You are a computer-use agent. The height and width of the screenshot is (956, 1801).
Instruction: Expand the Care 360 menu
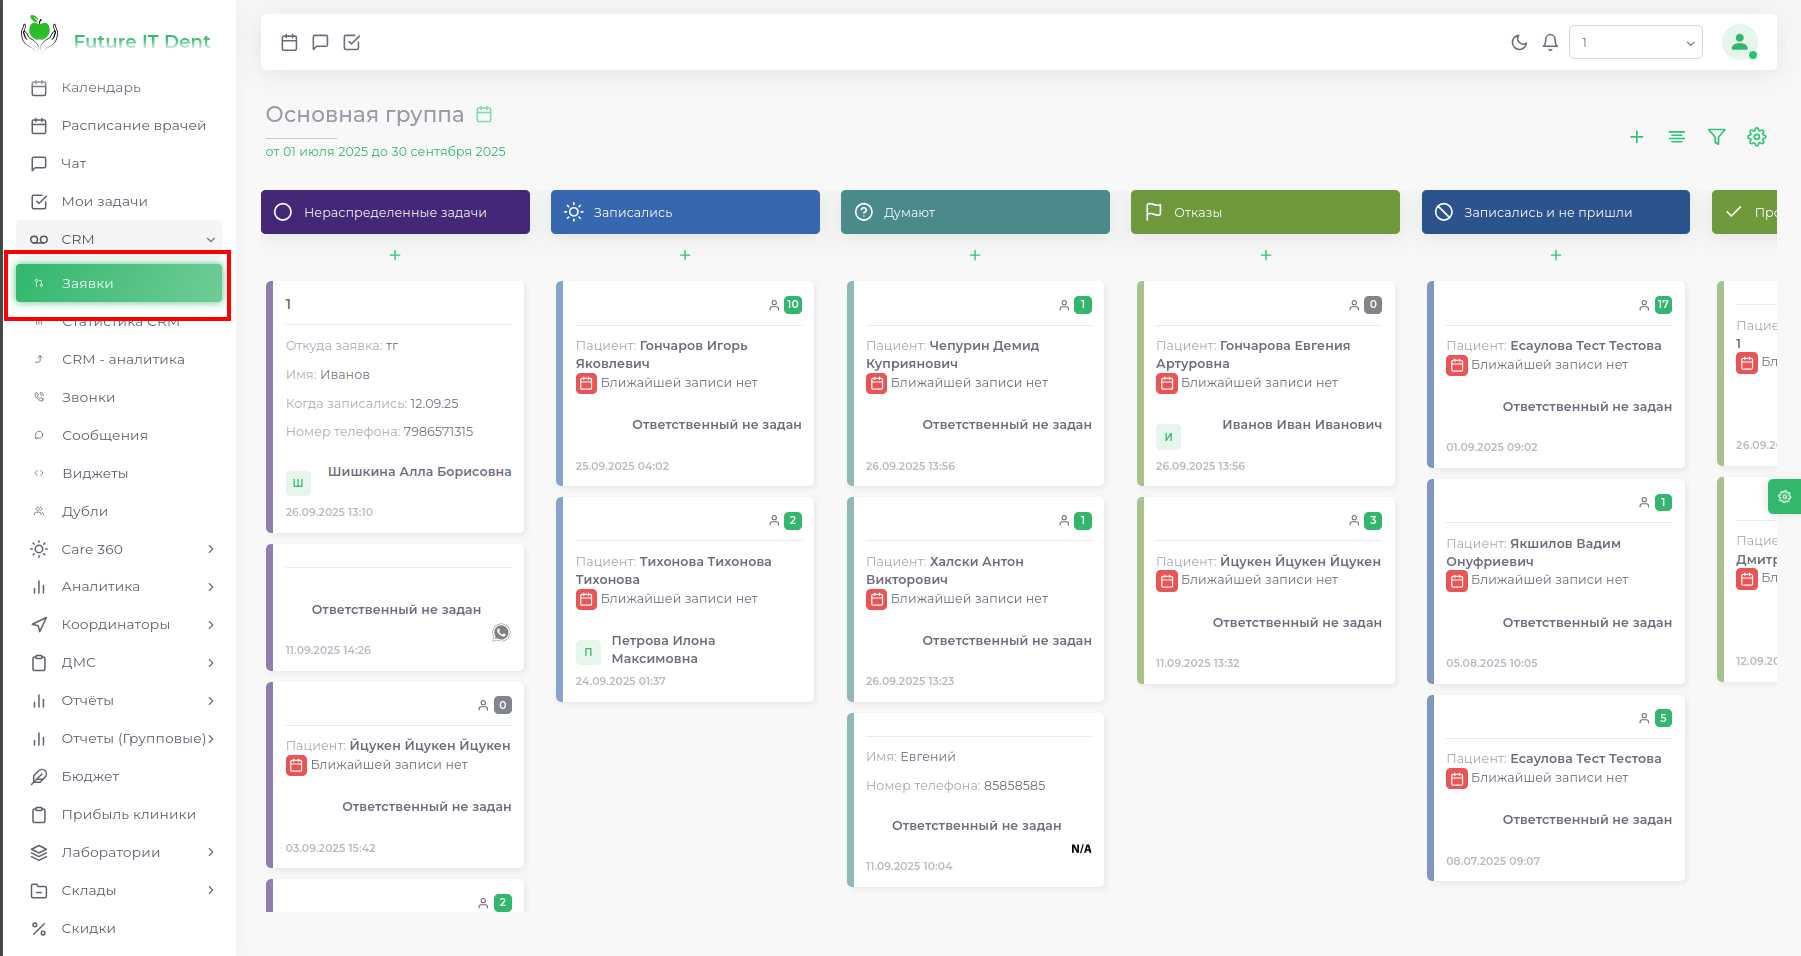coord(90,549)
